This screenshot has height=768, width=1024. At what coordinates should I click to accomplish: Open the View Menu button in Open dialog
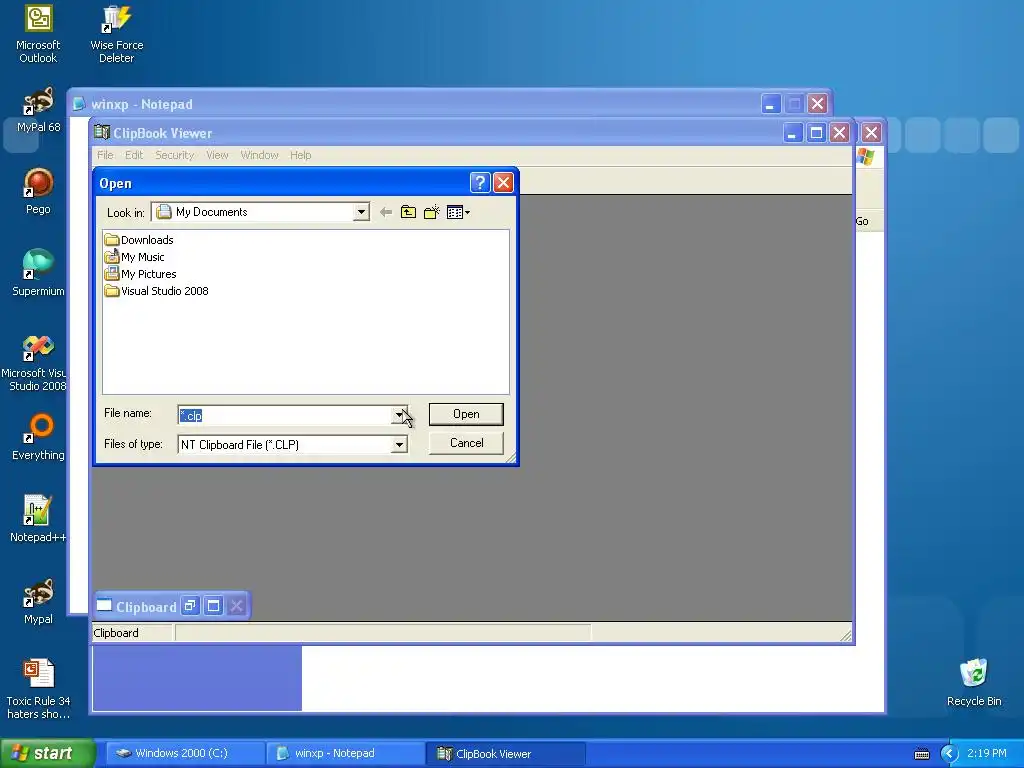pyautogui.click(x=458, y=212)
